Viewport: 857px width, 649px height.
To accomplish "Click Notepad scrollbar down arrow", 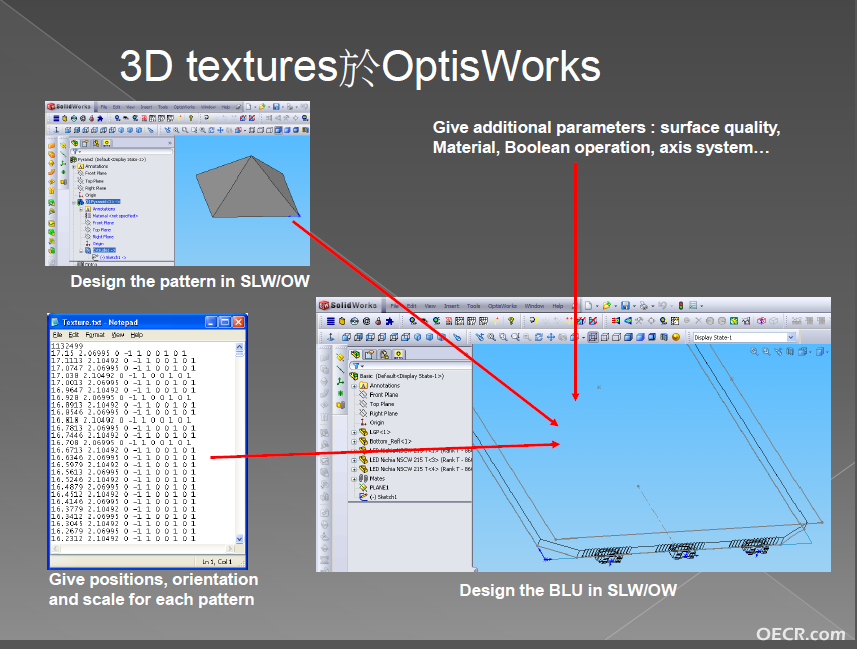I will click(239, 539).
